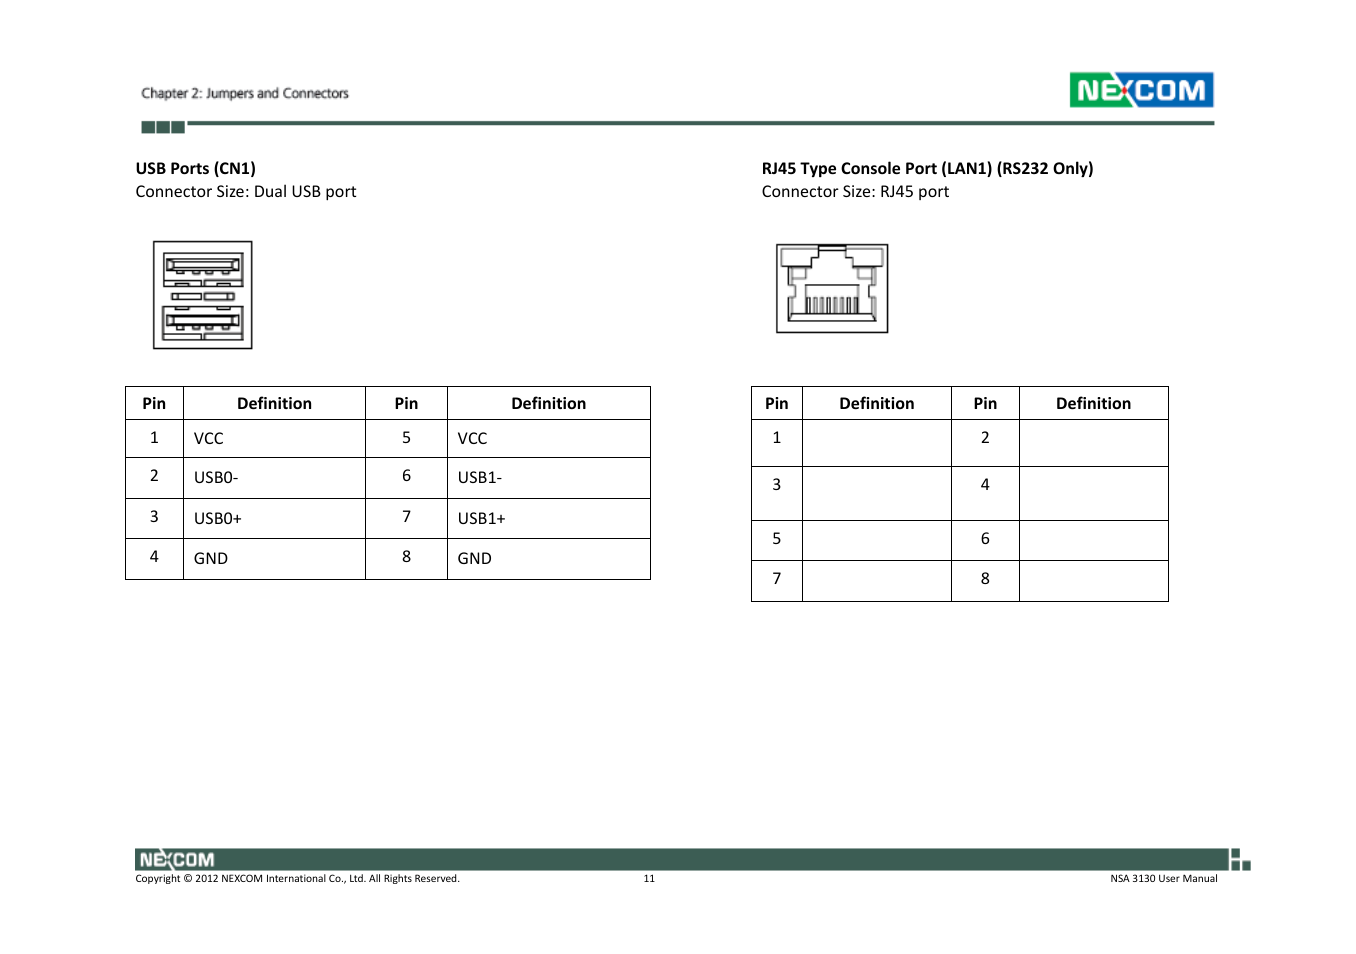Click page number 11 in the footer
Screen dimensions: 1356x954
649,879
